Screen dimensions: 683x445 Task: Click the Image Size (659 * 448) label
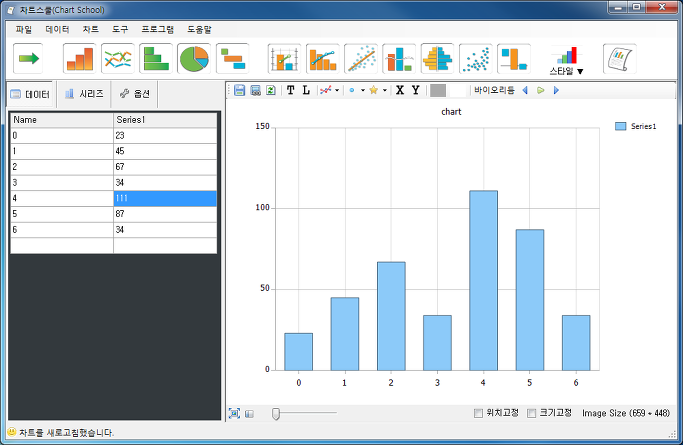(626, 413)
